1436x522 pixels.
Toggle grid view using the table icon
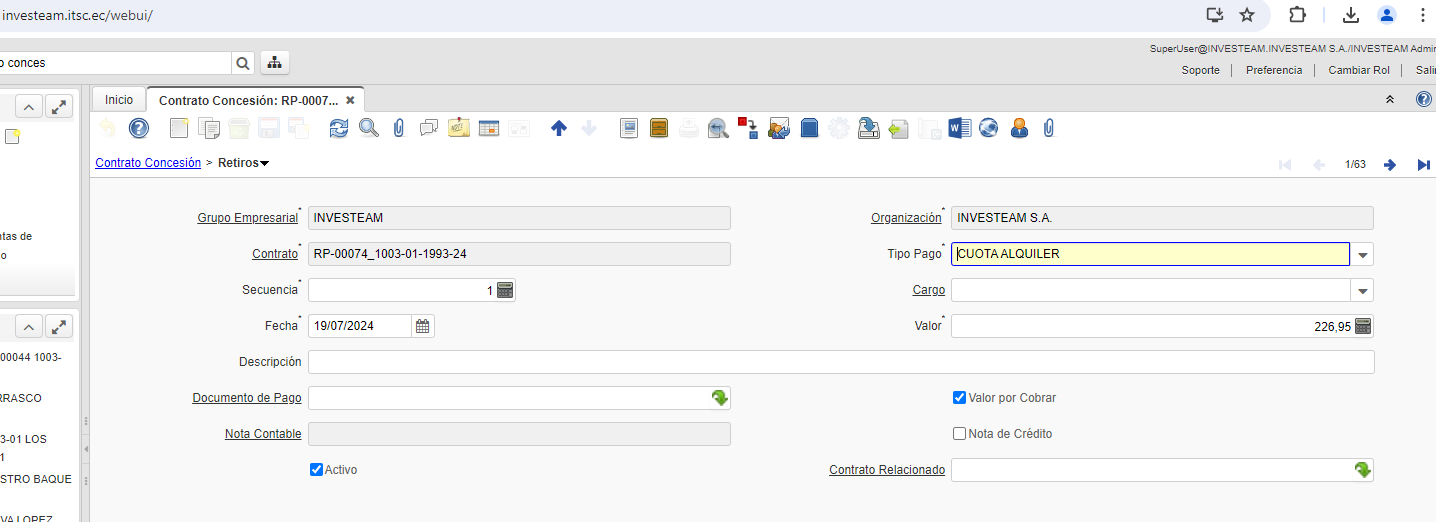coord(489,128)
